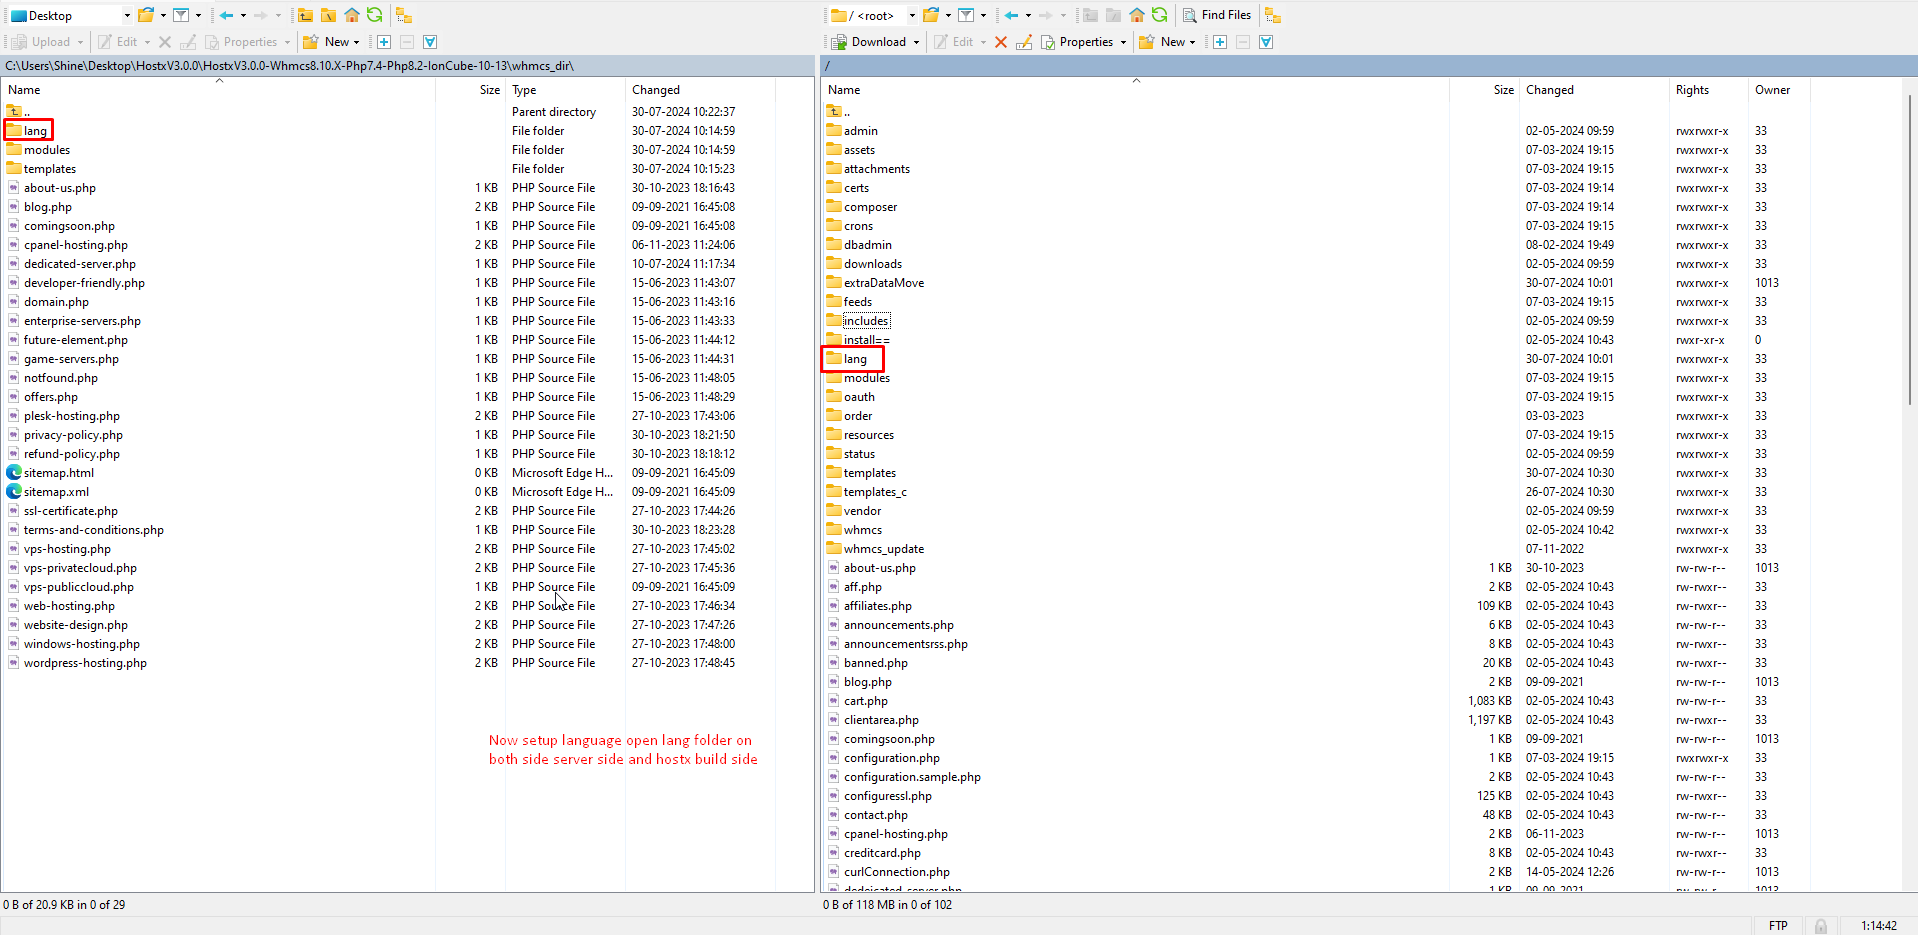The width and height of the screenshot is (1918, 935).
Task: Go to home directory in local panel
Action: coord(352,15)
